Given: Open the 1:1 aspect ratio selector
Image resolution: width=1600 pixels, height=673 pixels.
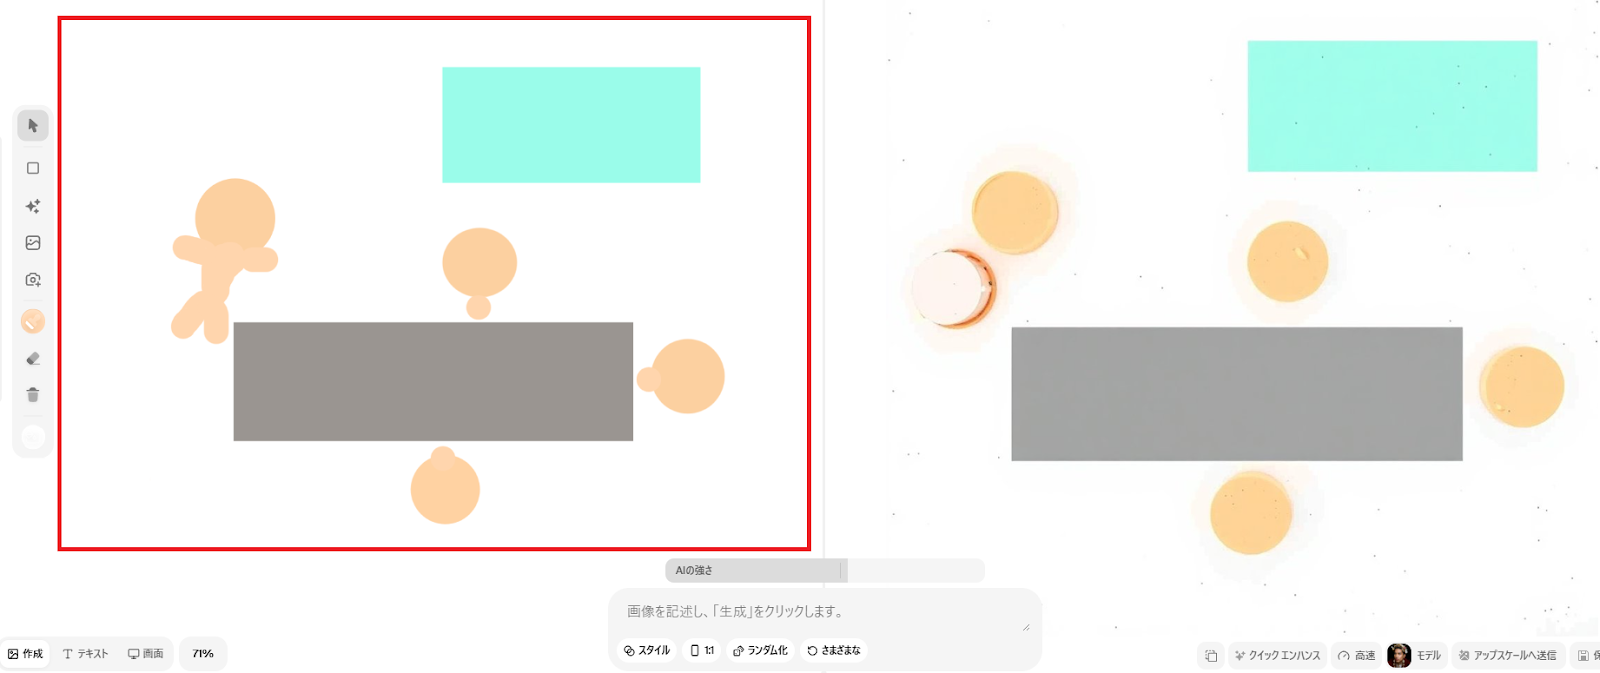Looking at the screenshot, I should coord(702,651).
